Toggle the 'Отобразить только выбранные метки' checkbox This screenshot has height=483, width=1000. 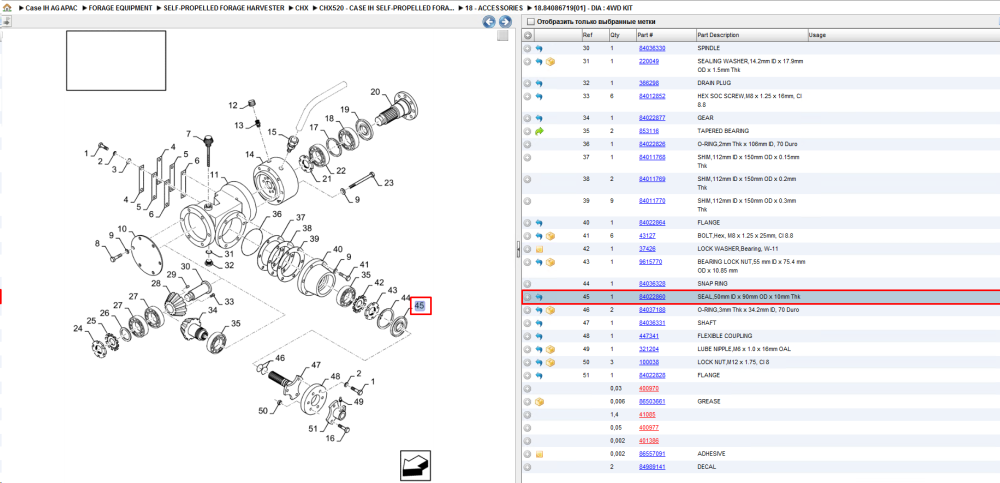coord(529,22)
